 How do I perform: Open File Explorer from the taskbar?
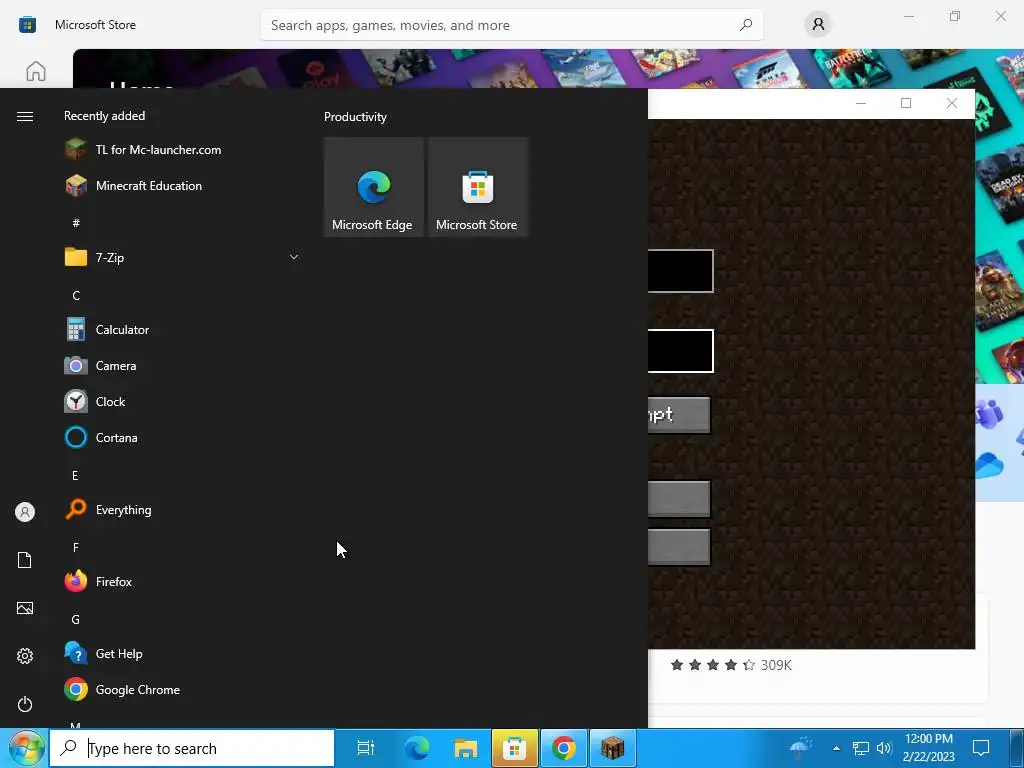tap(466, 748)
